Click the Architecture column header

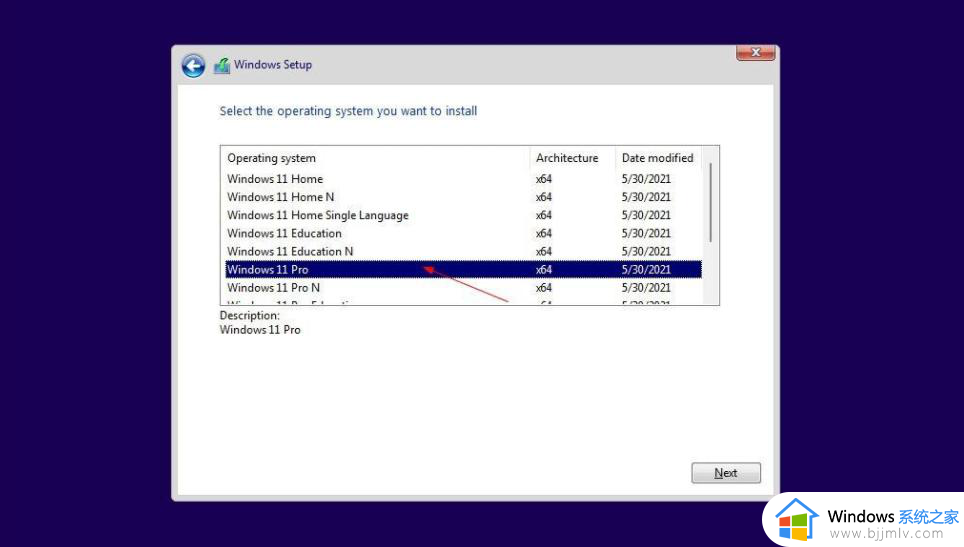(x=572, y=158)
